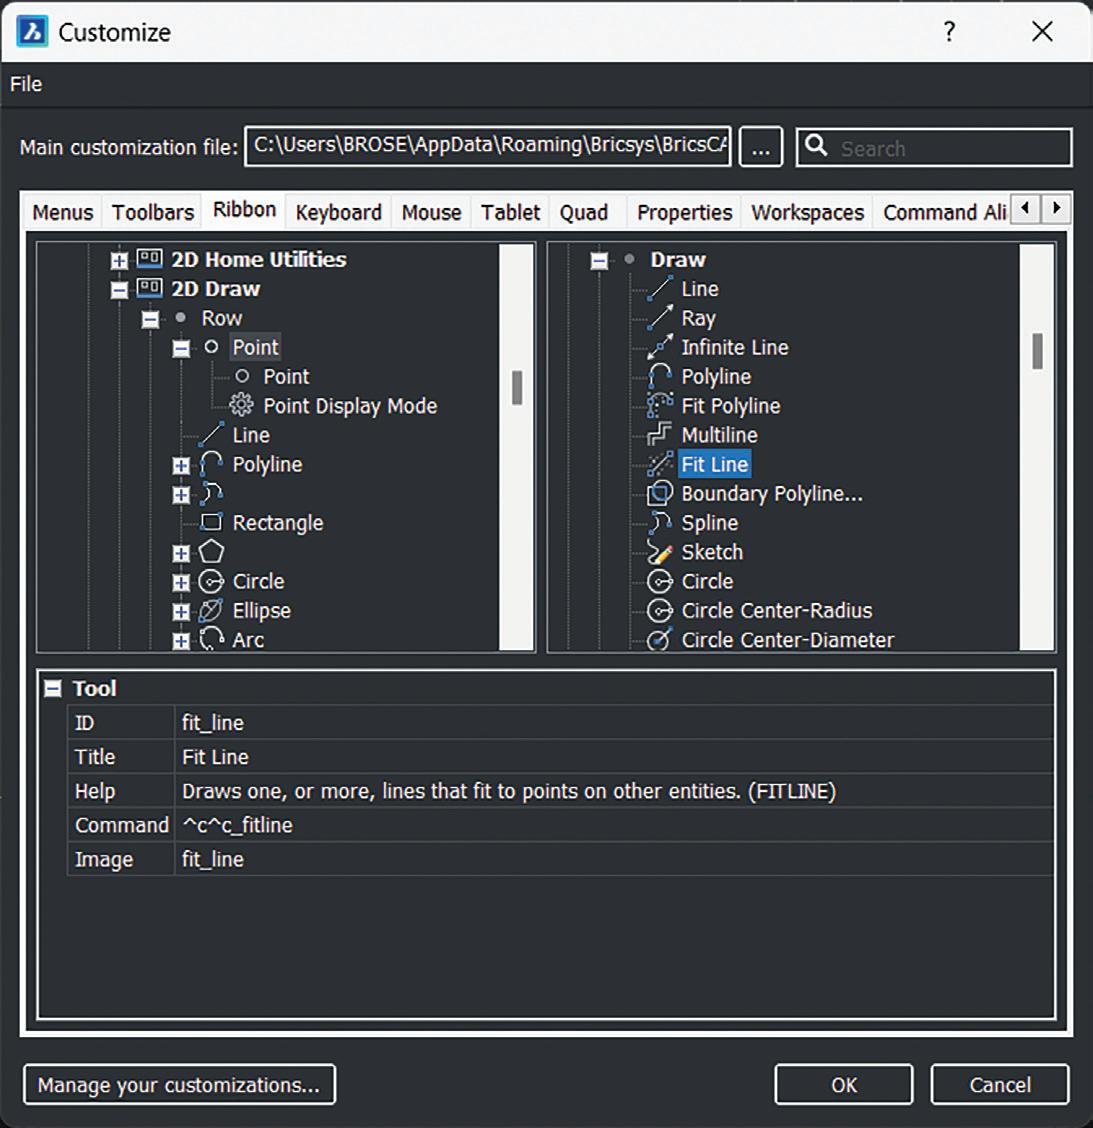Click the Rectangle icon in ribbon tree

212,522
